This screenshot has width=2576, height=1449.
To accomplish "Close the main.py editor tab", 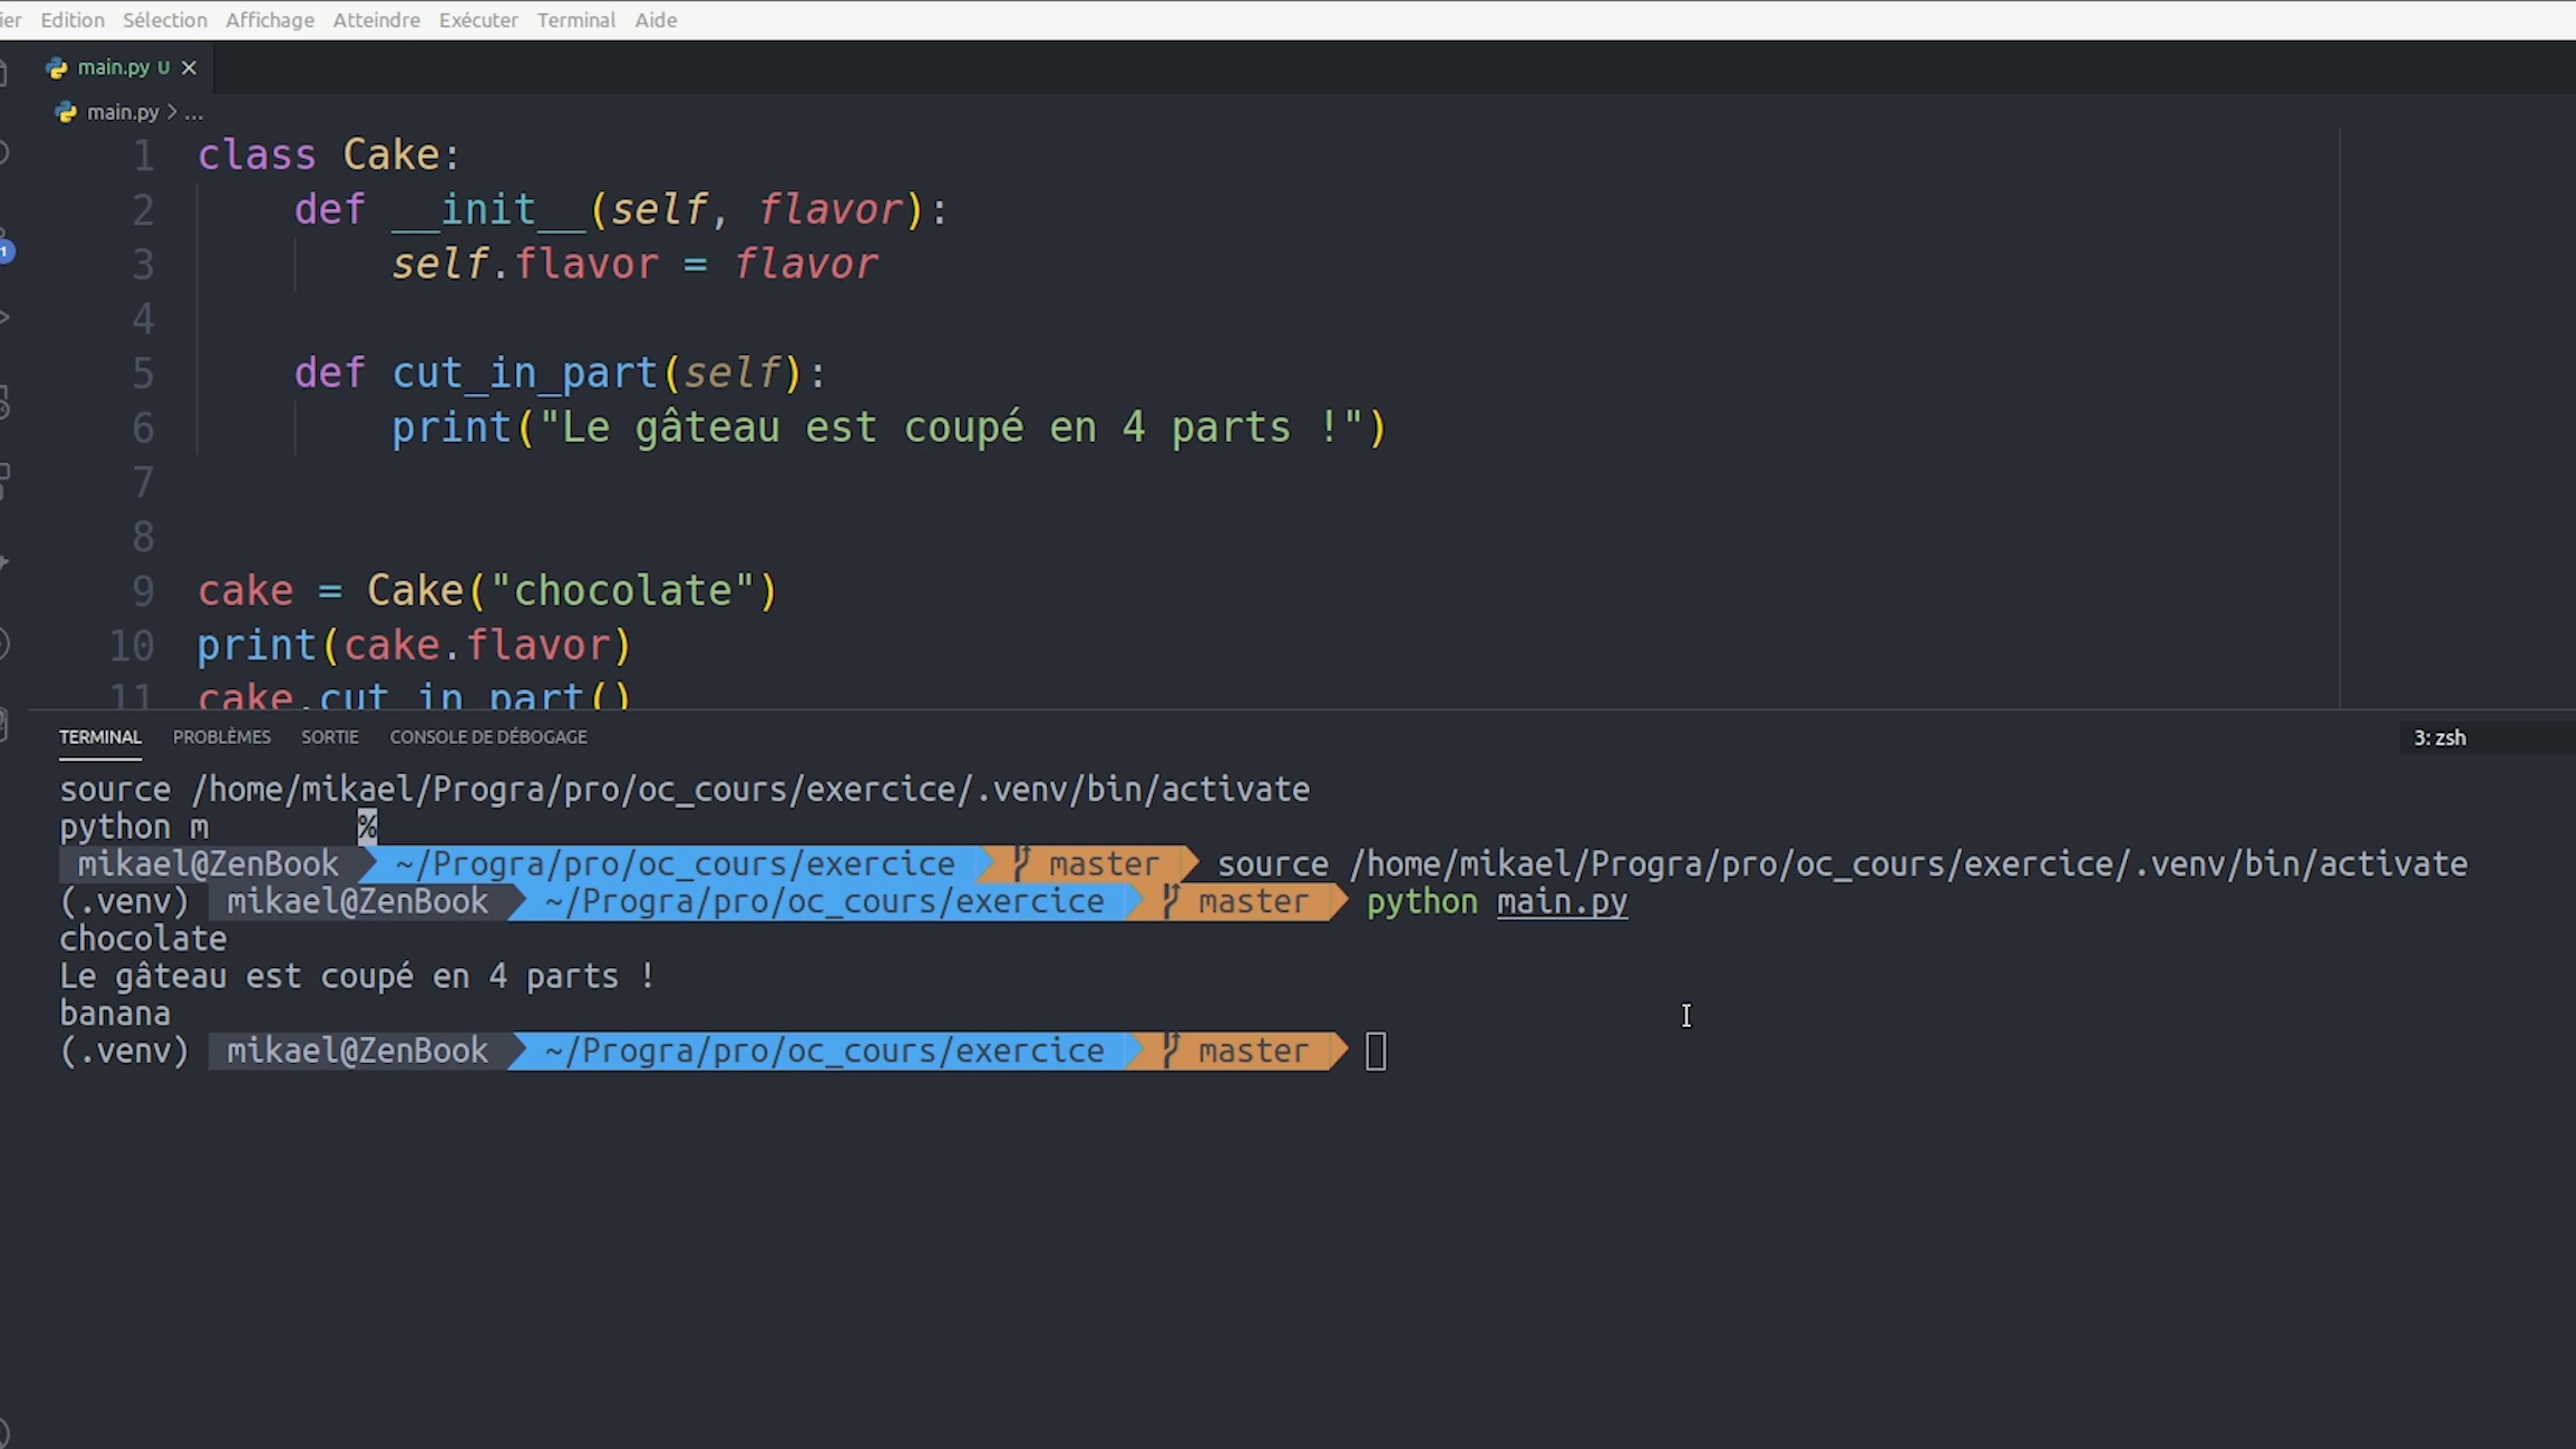I will click(x=189, y=68).
